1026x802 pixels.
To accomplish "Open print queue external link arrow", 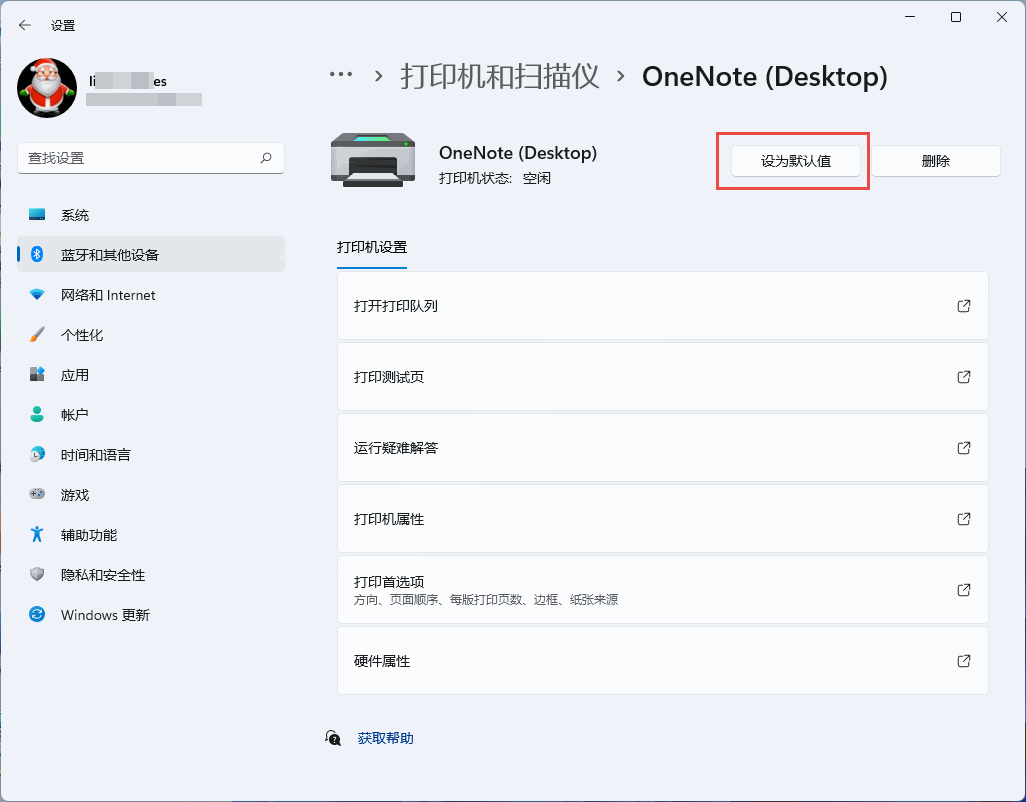I will click(x=964, y=305).
